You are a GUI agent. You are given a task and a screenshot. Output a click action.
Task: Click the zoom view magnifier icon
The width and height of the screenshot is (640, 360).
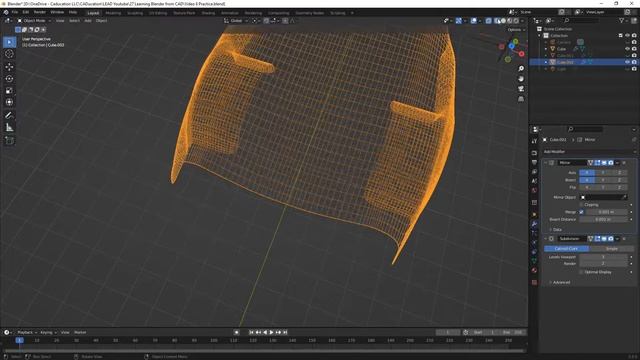521,69
